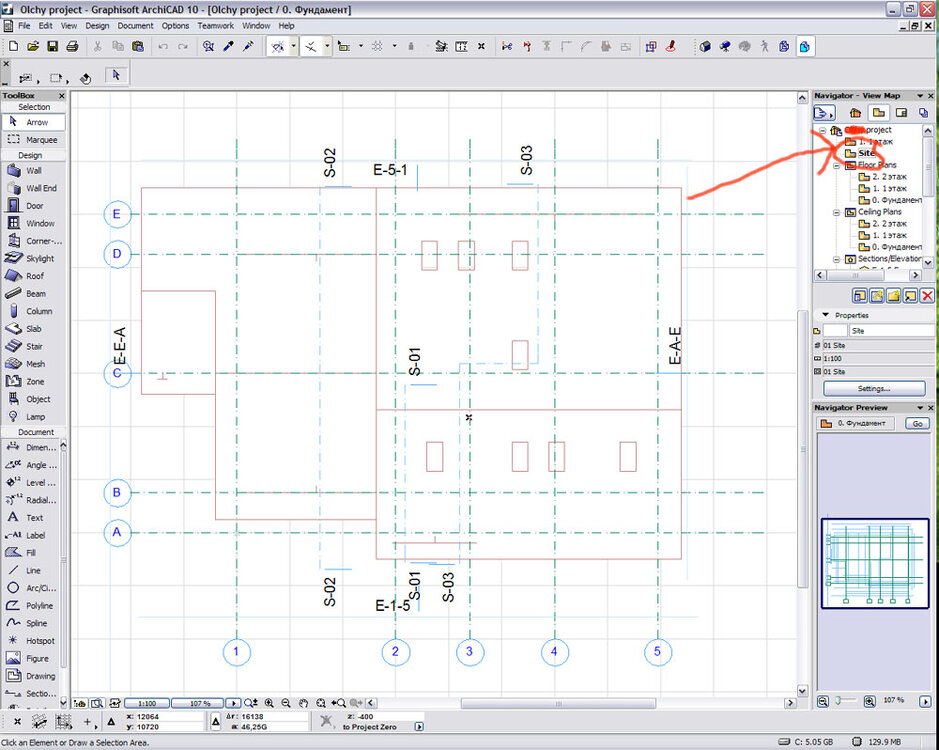The image size is (939, 750).
Task: Collapse the Floor Plans tree folder
Action: tap(836, 166)
